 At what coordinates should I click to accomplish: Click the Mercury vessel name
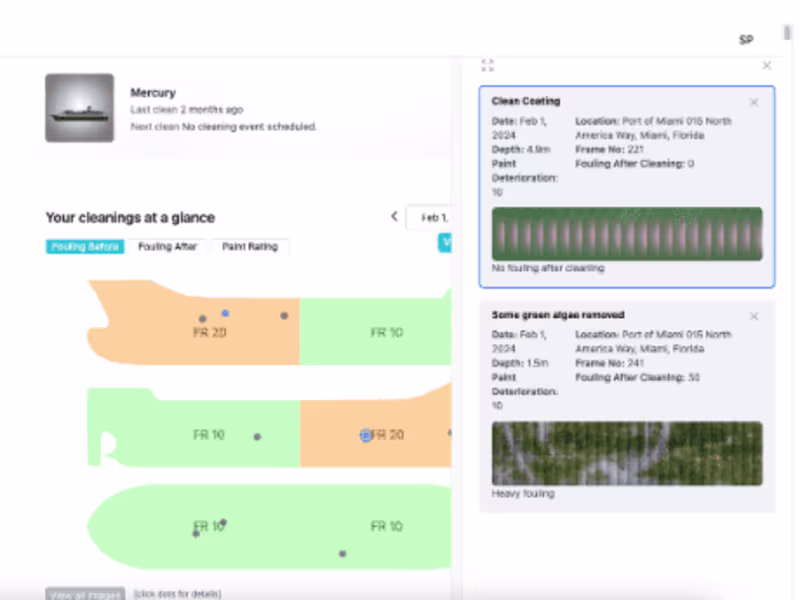153,92
